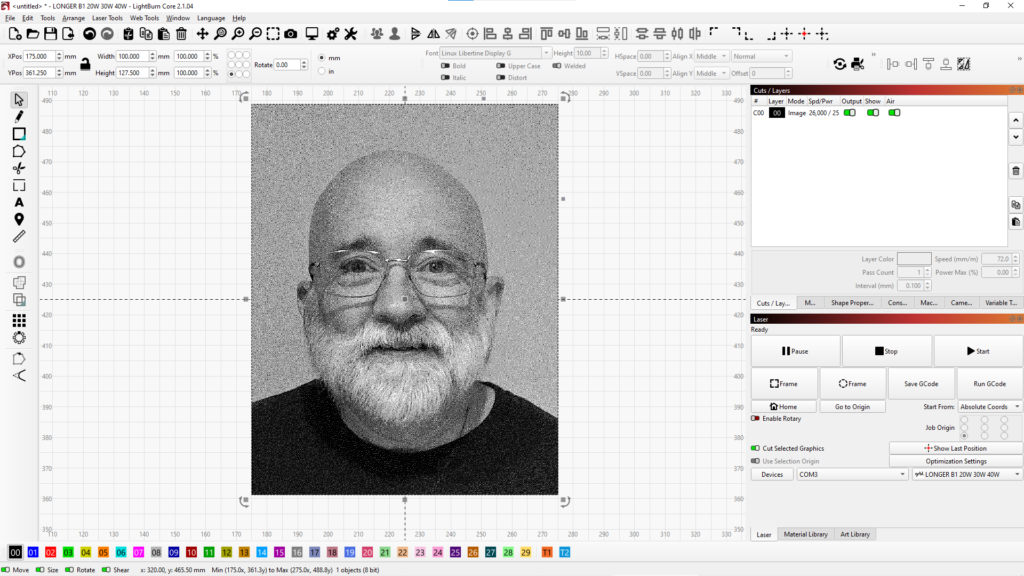The image size is (1024, 576).
Task: Click Go to Origin button
Action: click(852, 406)
